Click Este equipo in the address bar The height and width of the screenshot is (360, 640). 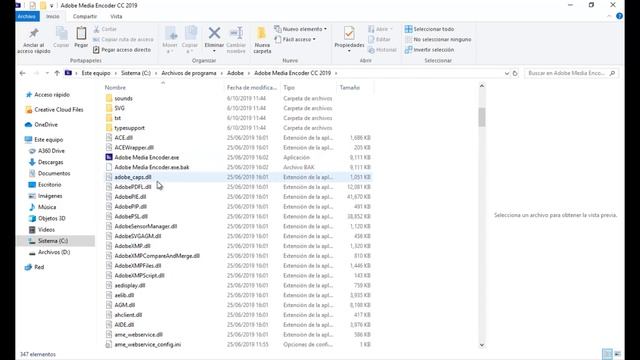(x=96, y=73)
